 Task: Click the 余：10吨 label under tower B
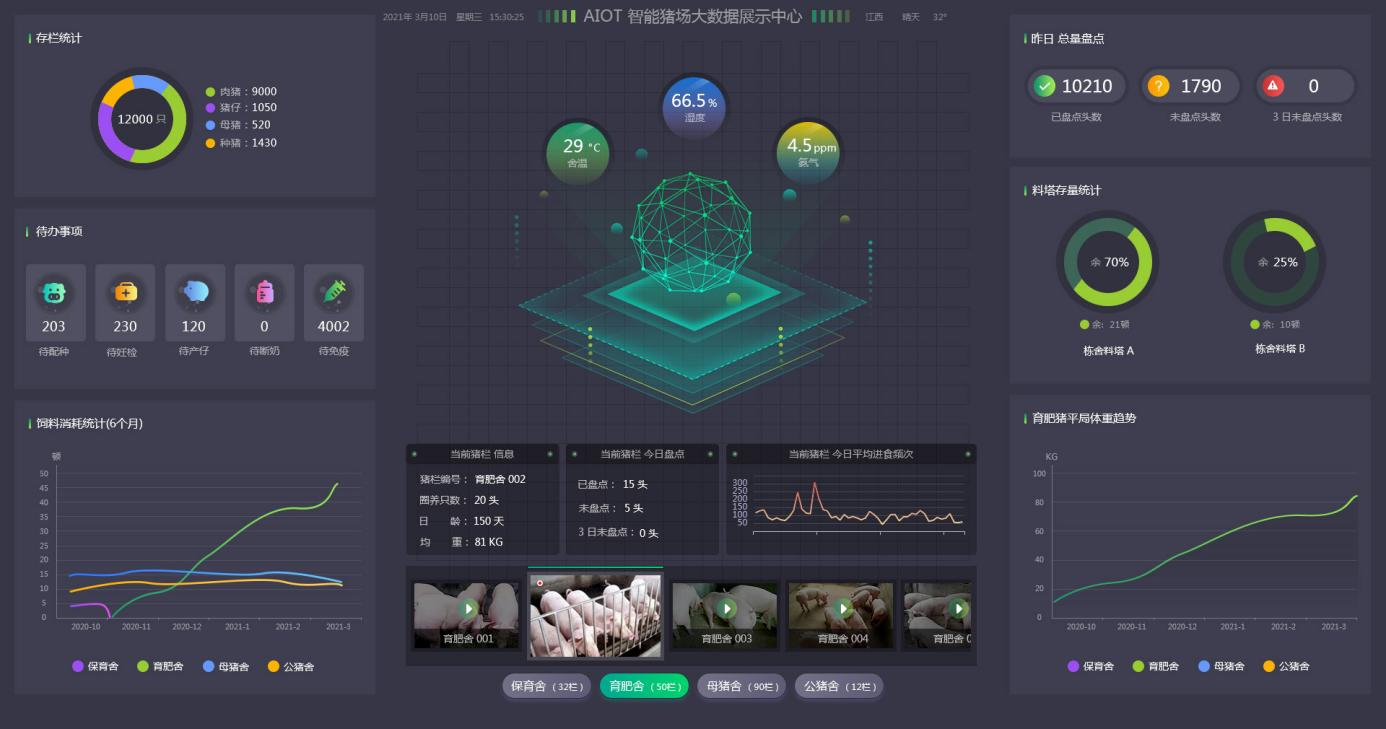coord(1275,324)
